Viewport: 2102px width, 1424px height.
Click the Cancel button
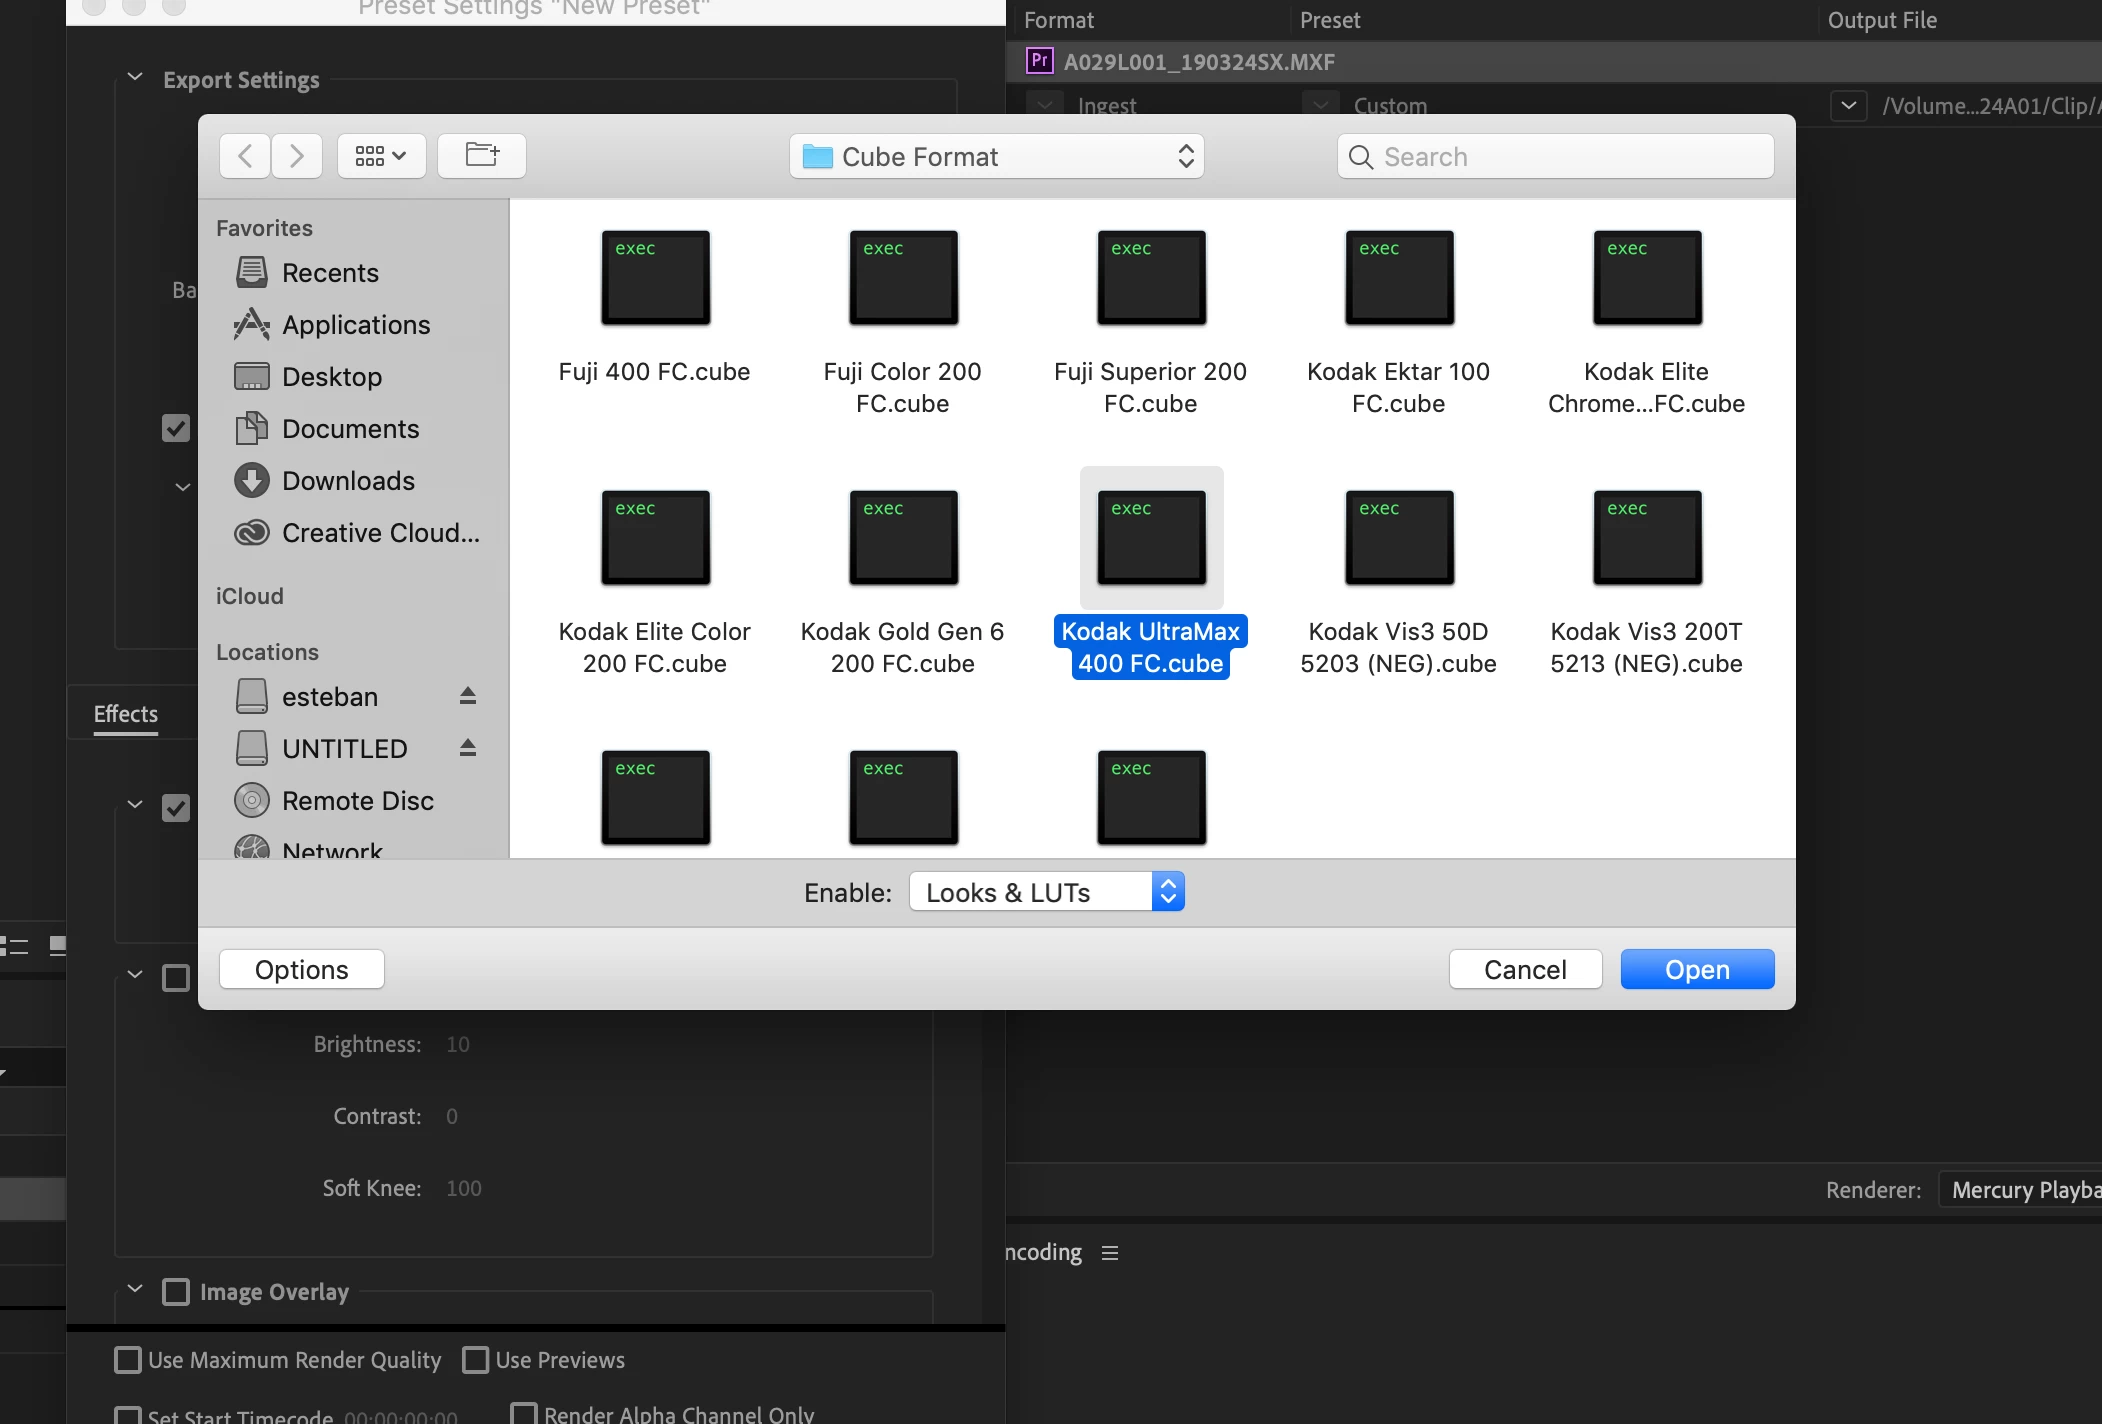coord(1525,969)
